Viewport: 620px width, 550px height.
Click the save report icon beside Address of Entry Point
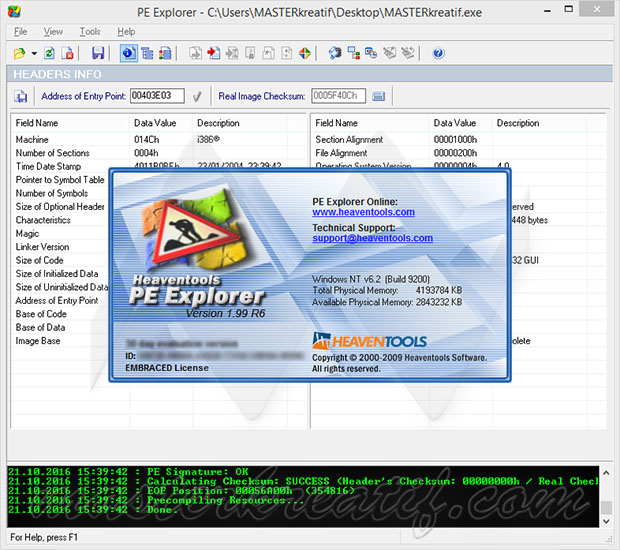point(21,96)
